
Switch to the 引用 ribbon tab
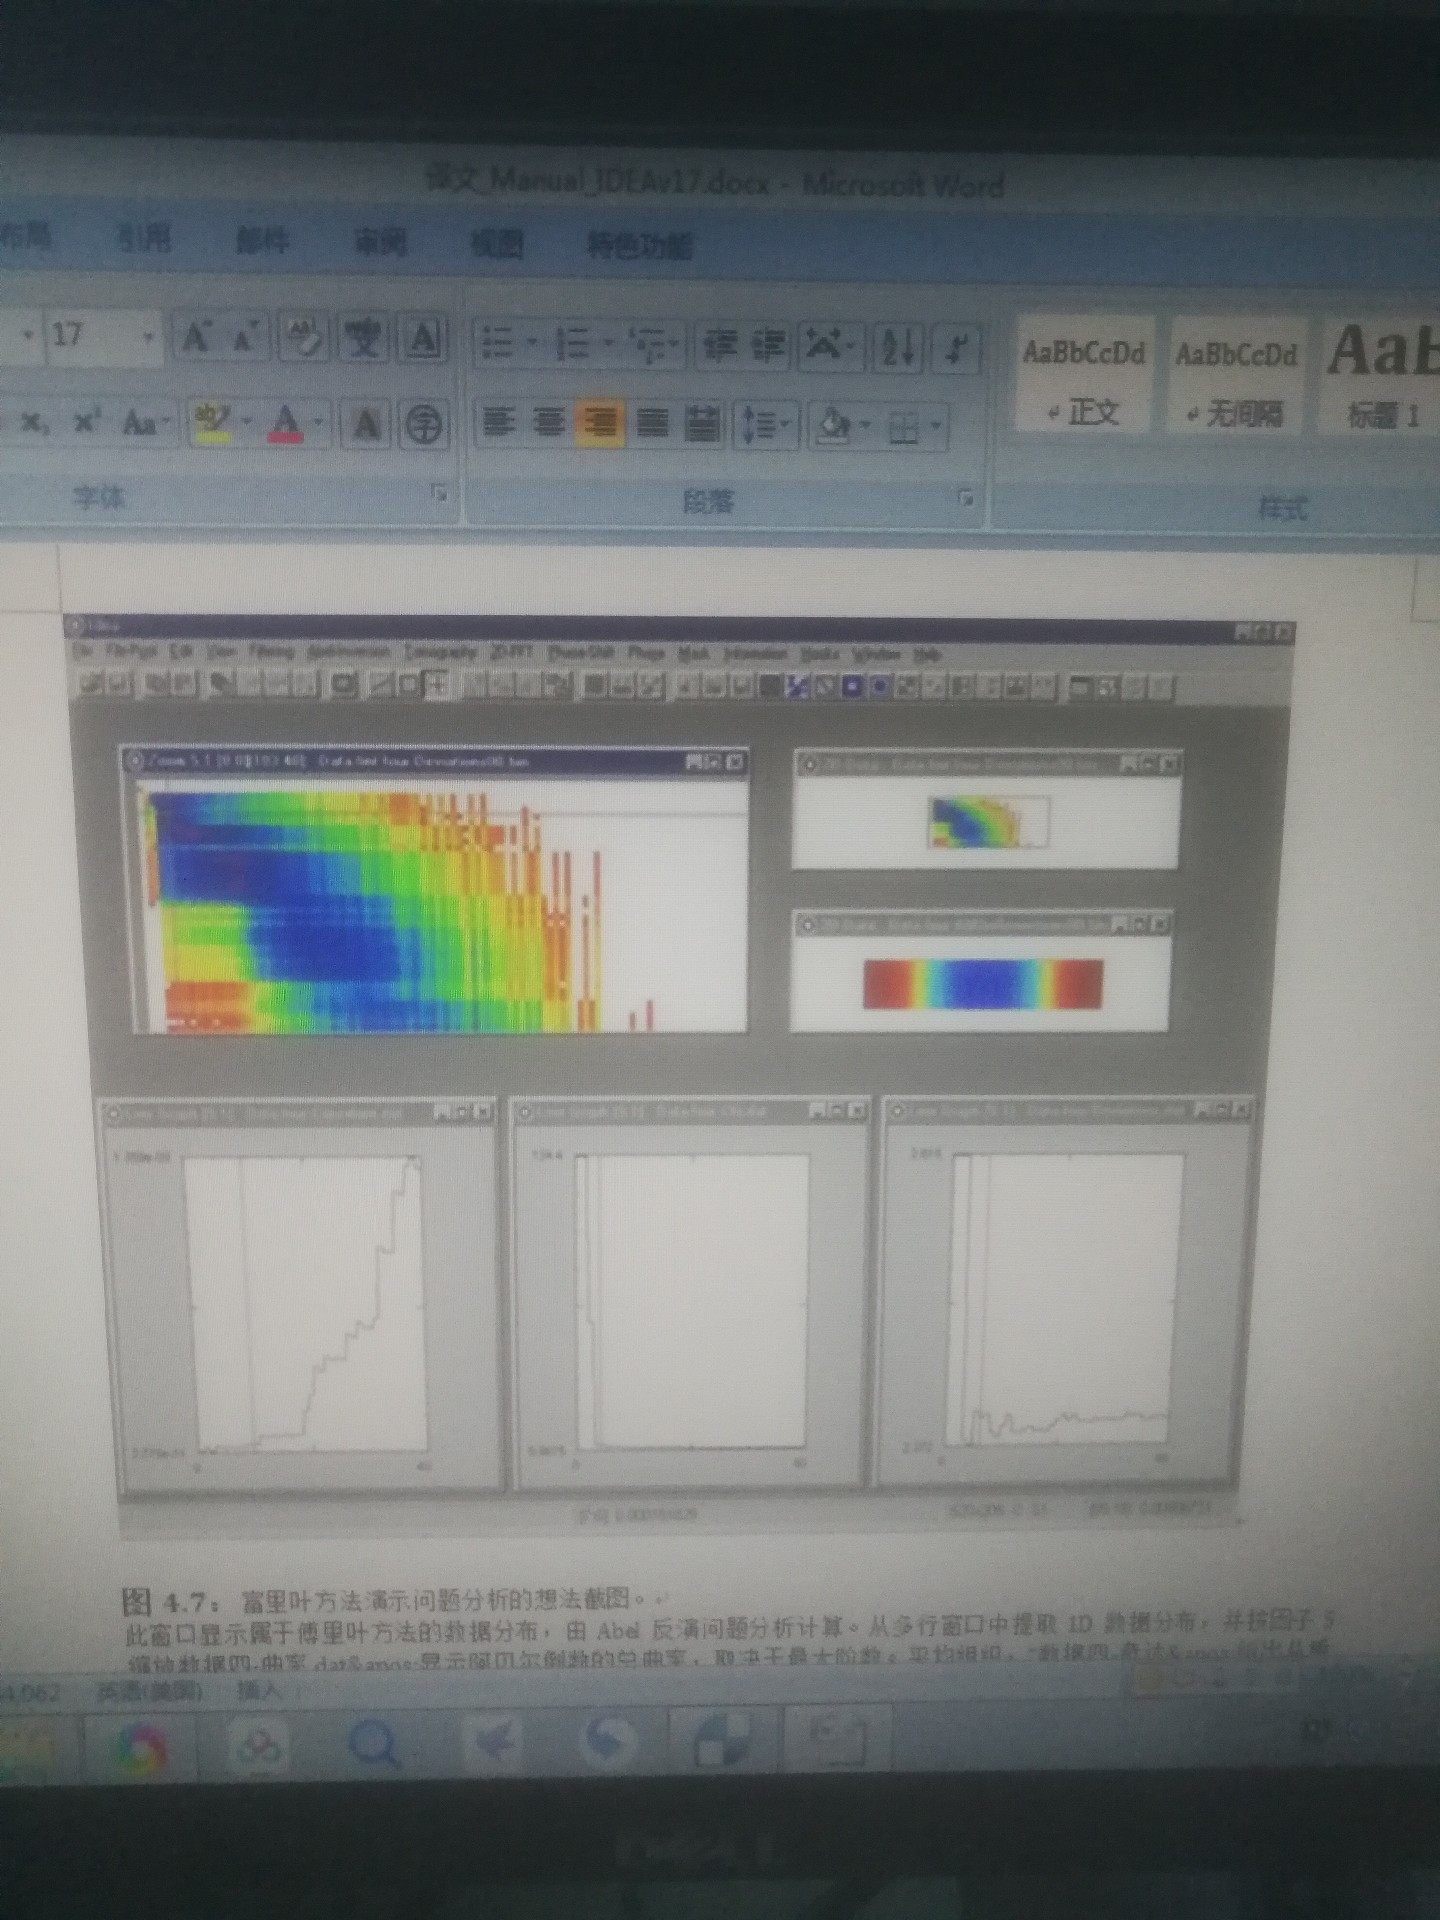[x=144, y=238]
